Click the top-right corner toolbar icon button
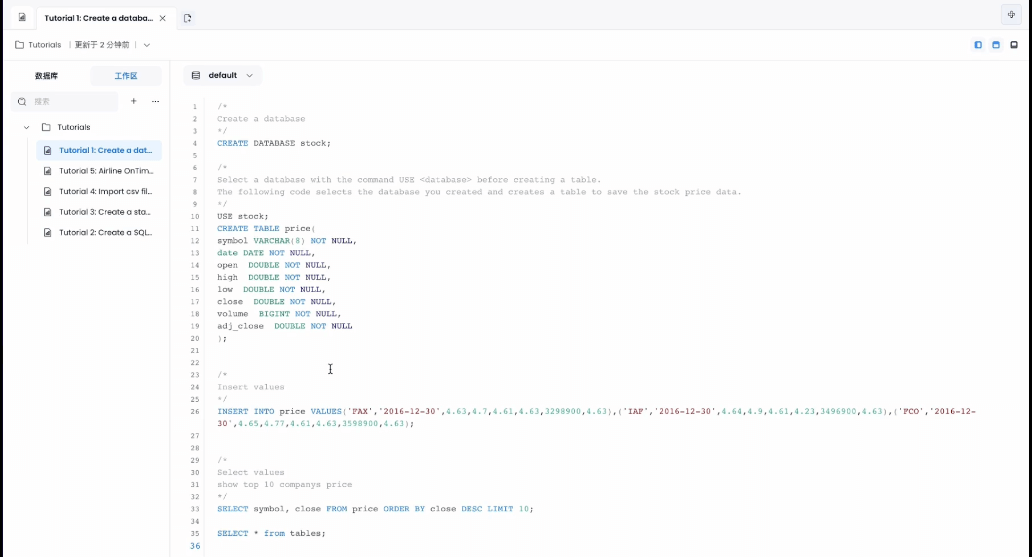Viewport: 1032px width, 557px height. 1011,15
